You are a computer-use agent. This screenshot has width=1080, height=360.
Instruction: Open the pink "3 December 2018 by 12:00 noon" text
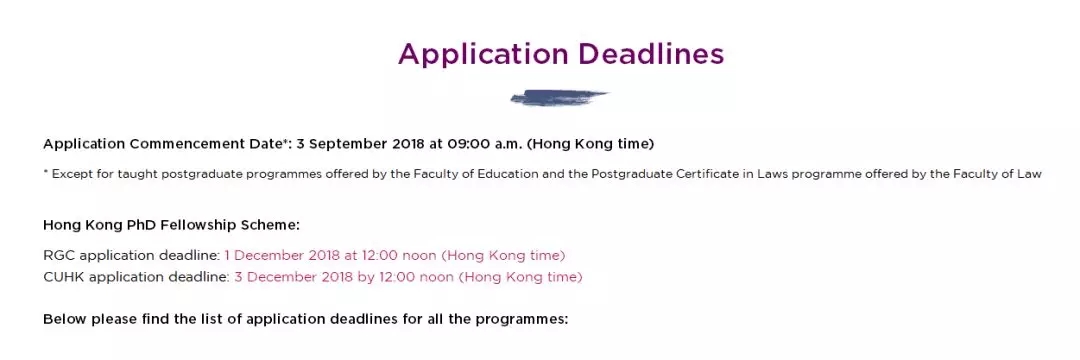(344, 277)
